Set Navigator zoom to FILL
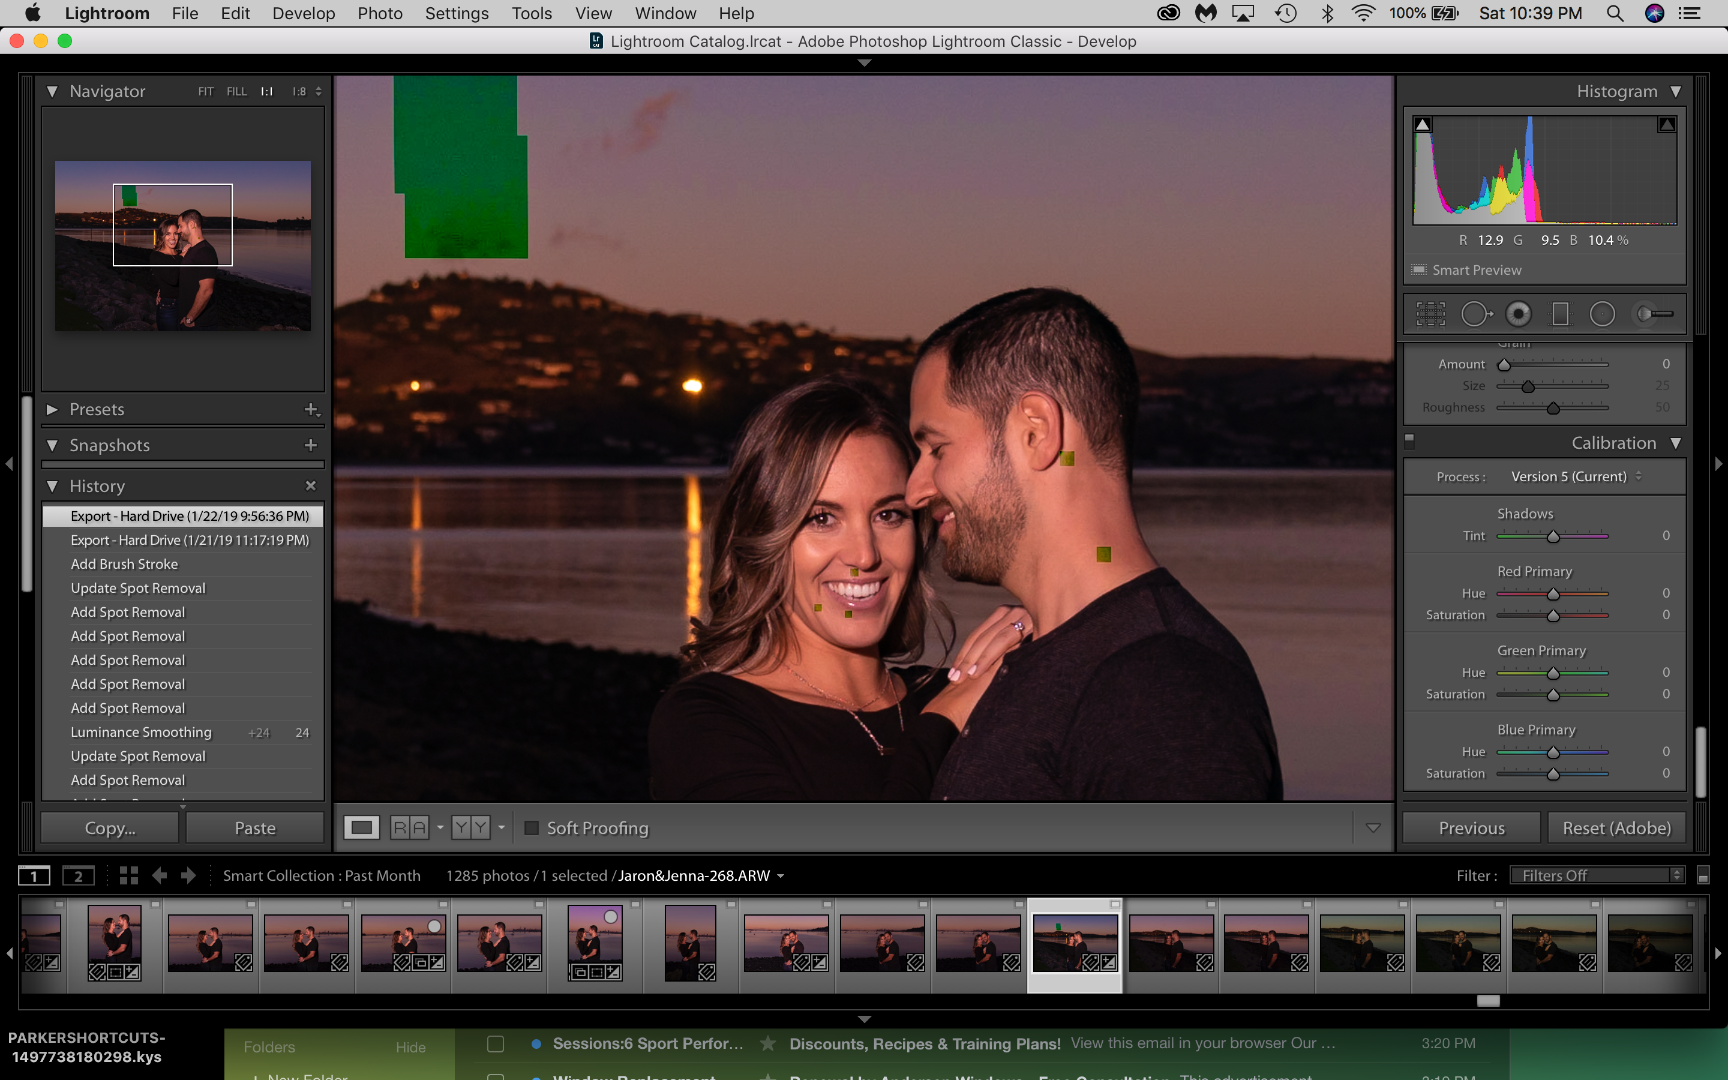Viewport: 1728px width, 1080px height. coord(236,91)
